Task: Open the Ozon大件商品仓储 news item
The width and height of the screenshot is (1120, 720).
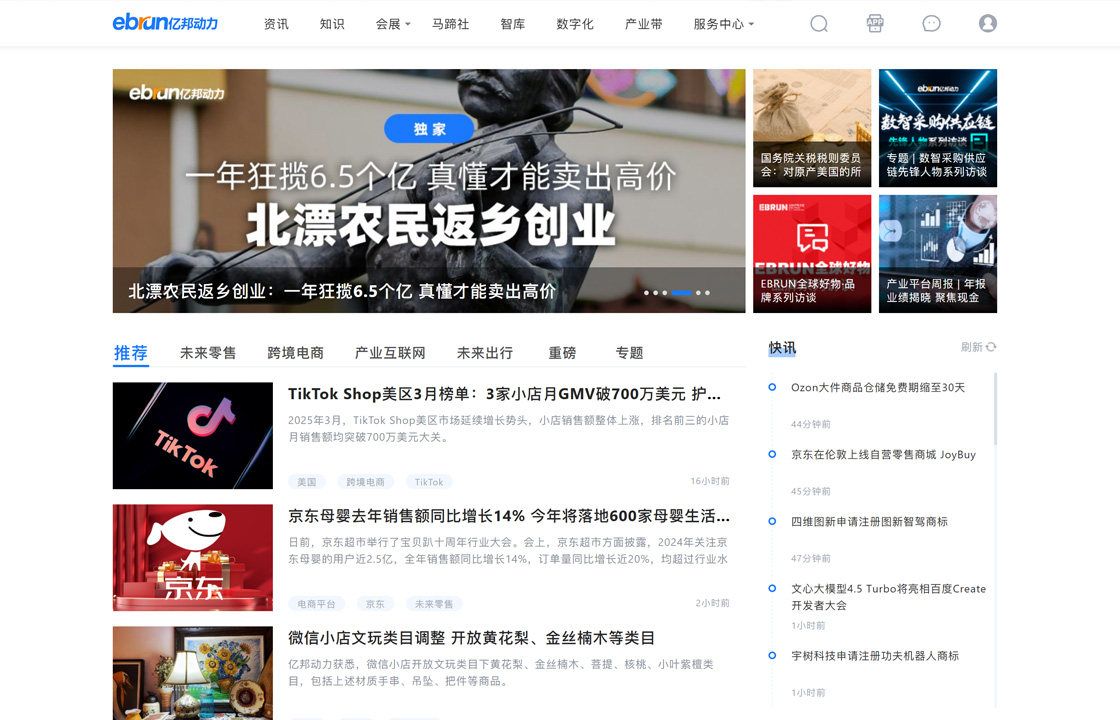Action: click(878, 388)
